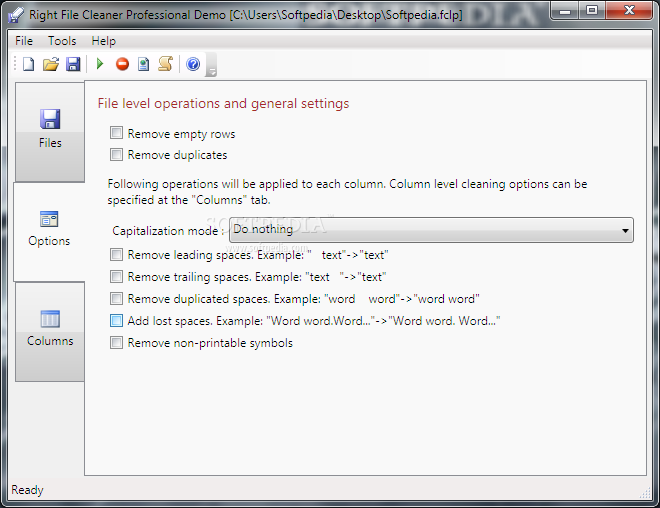Open the Capitalization mode dropdown
The height and width of the screenshot is (508, 660).
431,230
